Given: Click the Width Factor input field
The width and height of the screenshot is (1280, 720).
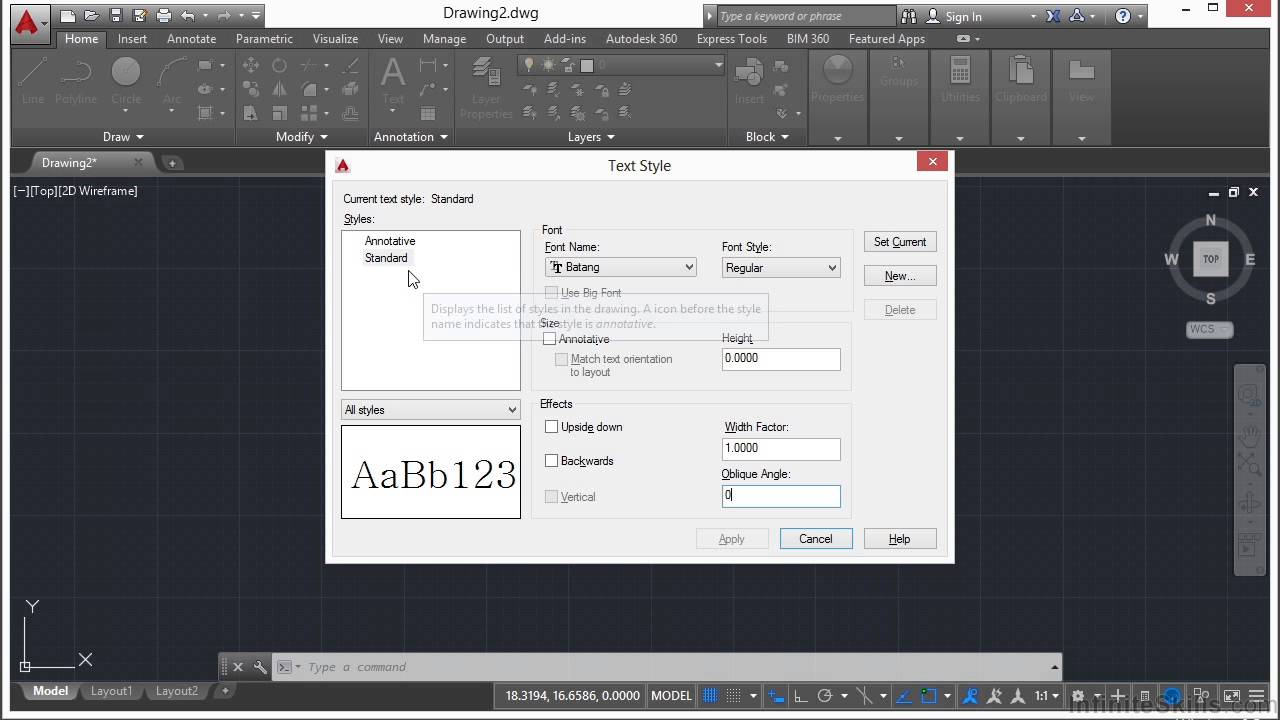Looking at the screenshot, I should point(781,448).
